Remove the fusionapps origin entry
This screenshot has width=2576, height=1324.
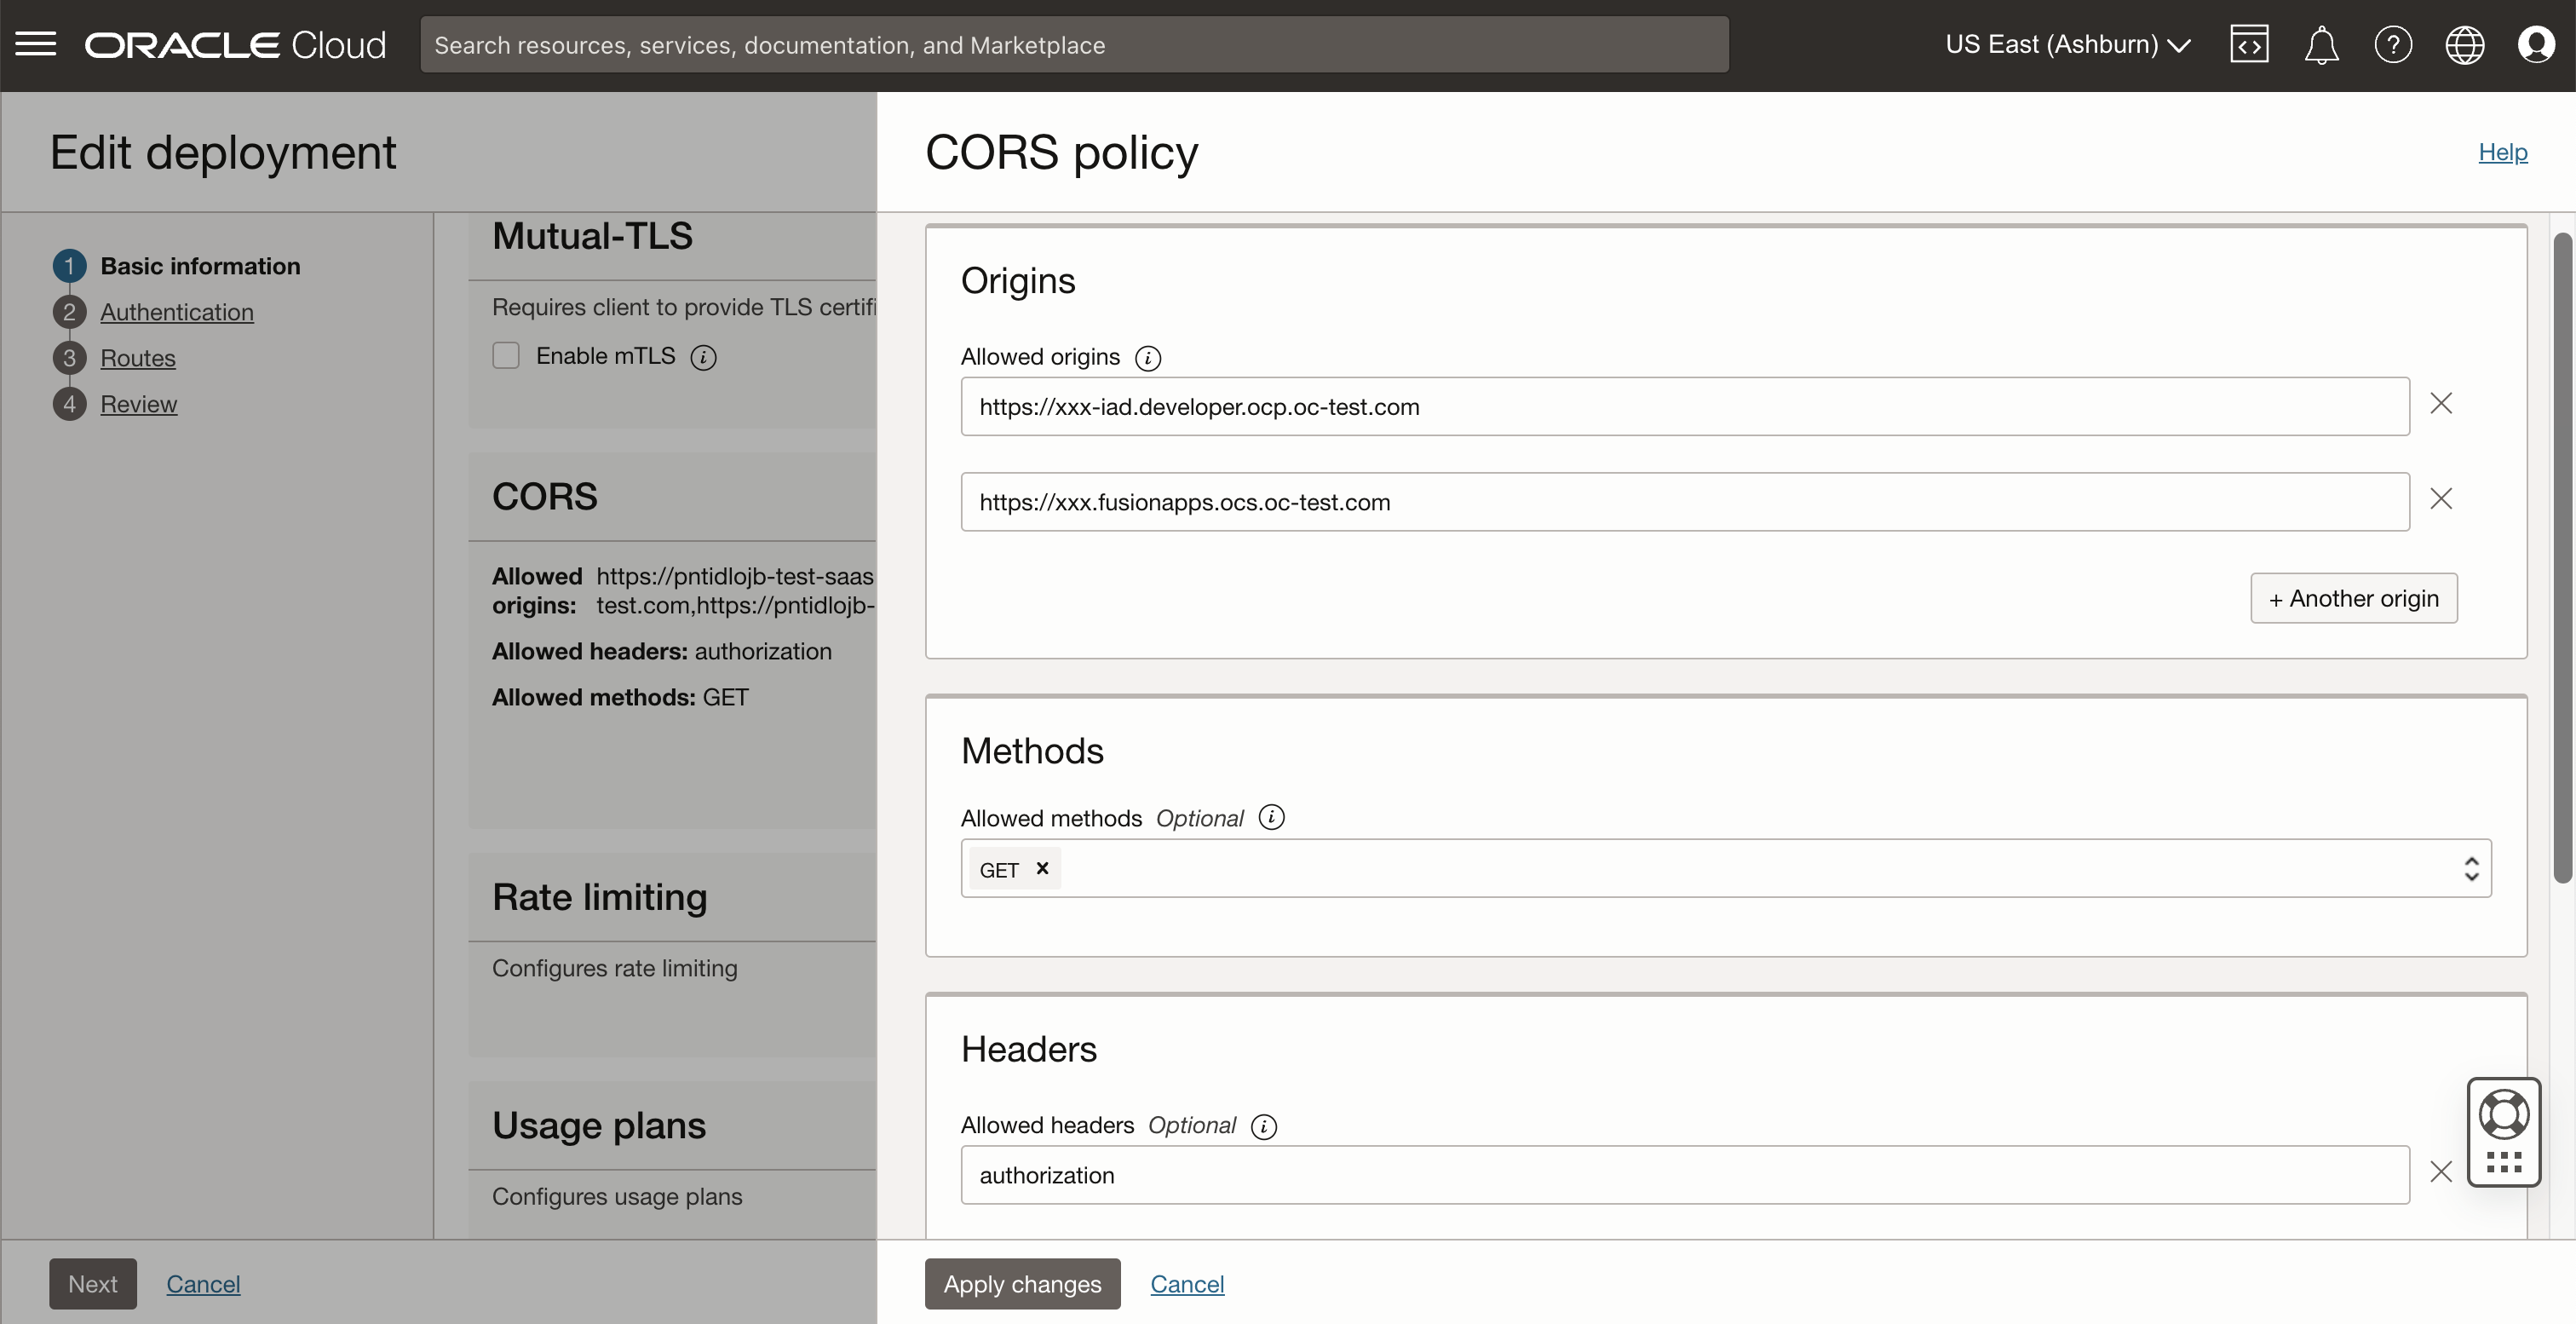[x=2441, y=498]
